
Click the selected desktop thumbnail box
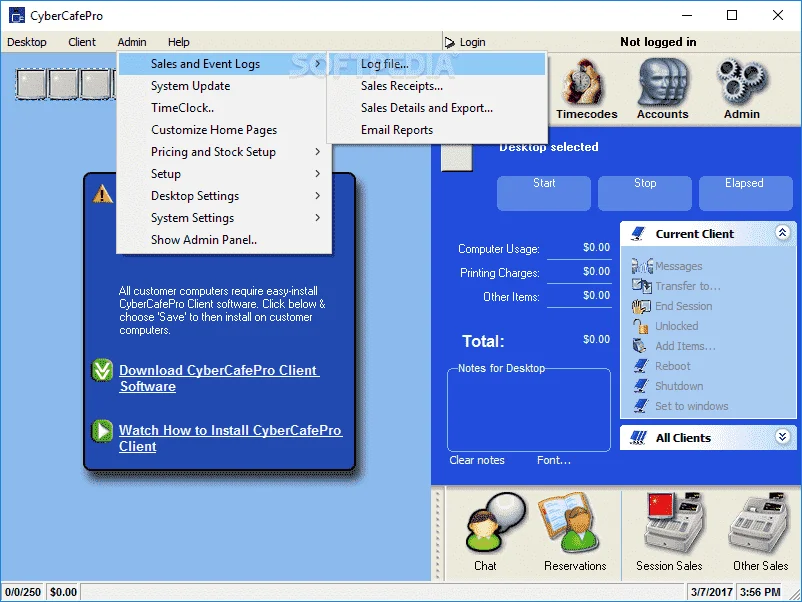(x=457, y=157)
